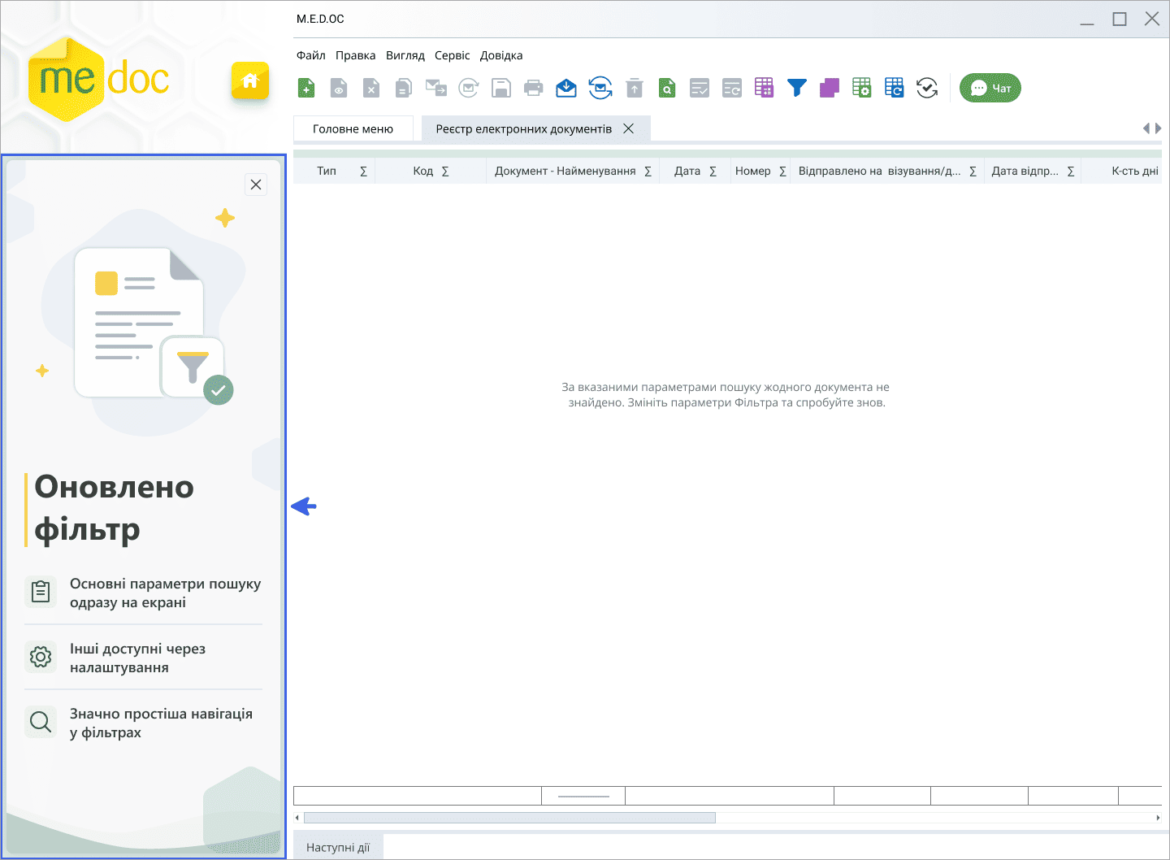Open the Файл menu
1170x860 pixels.
(310, 55)
